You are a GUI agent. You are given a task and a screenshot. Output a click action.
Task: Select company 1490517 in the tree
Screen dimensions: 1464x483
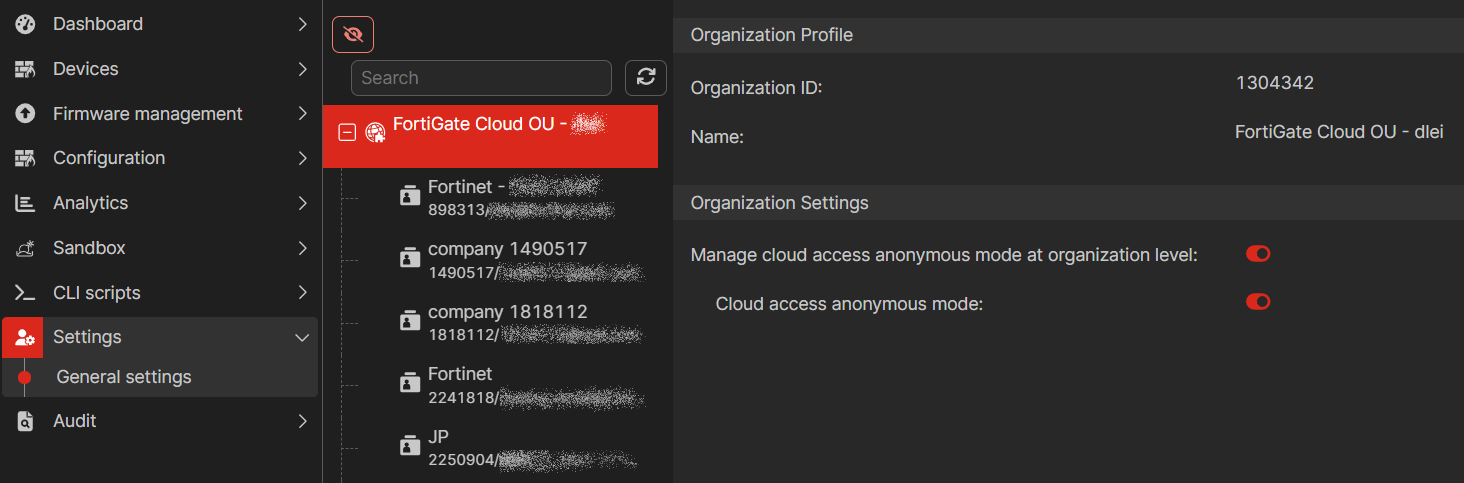[507, 249]
